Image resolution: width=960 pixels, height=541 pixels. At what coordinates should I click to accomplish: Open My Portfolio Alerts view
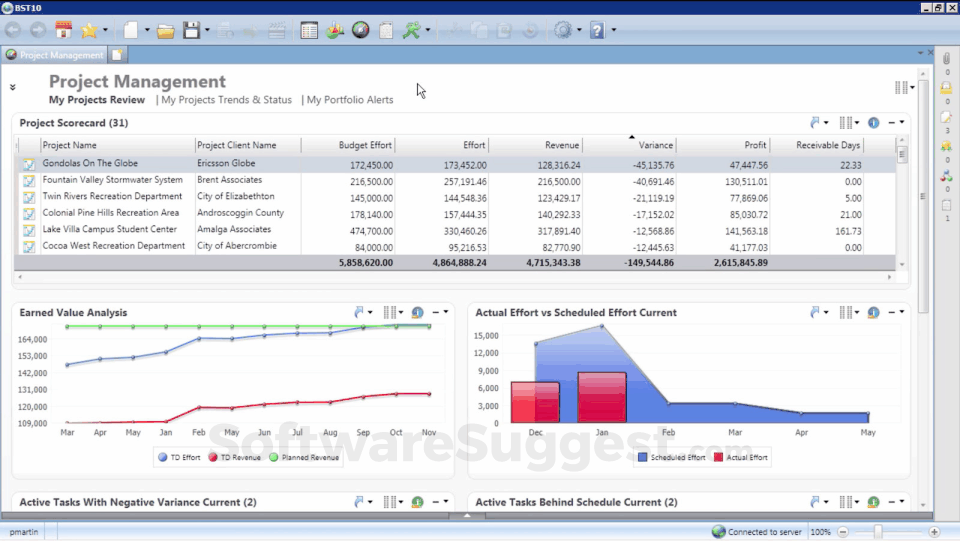(350, 100)
